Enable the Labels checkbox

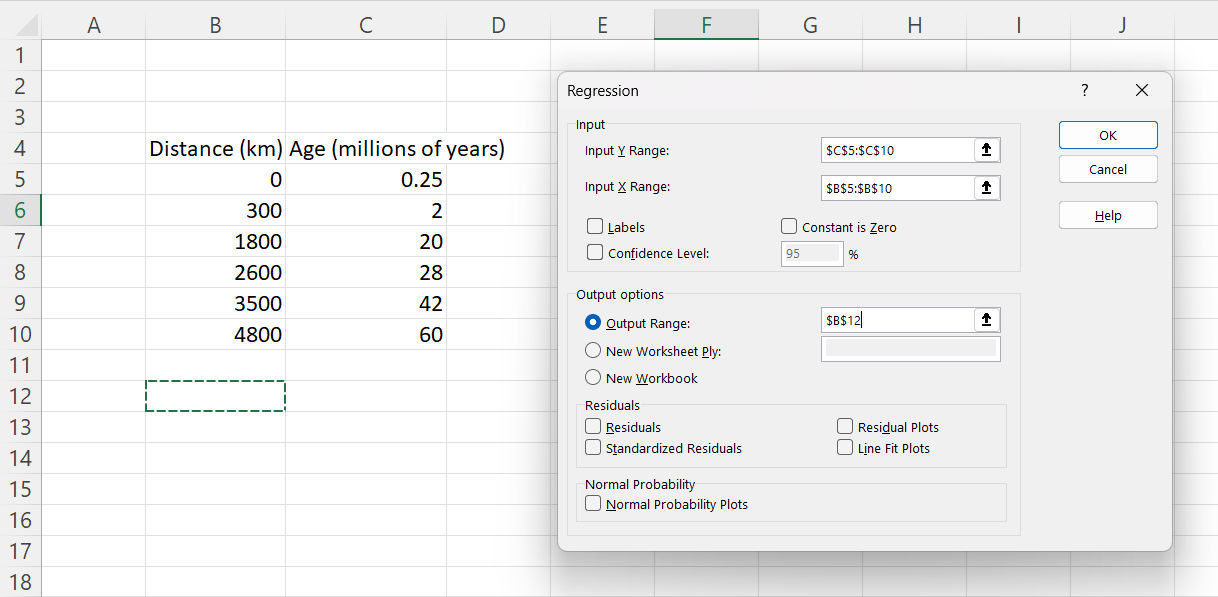(595, 227)
